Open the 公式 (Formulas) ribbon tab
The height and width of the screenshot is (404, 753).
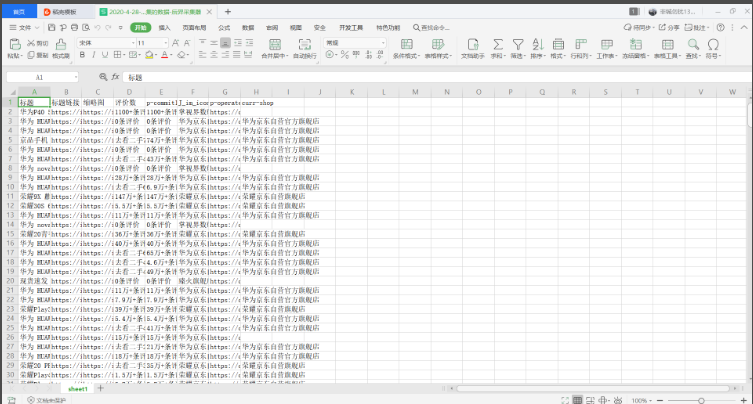click(x=224, y=28)
